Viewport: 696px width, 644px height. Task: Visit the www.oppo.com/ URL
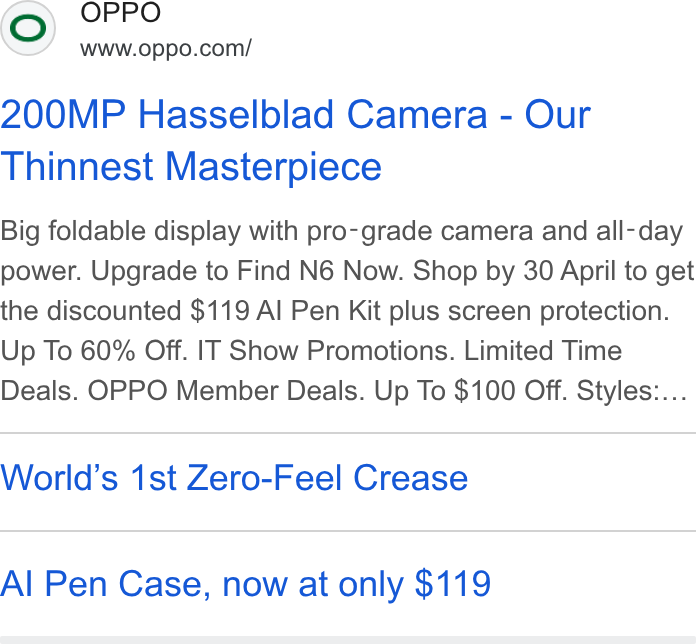(x=166, y=48)
